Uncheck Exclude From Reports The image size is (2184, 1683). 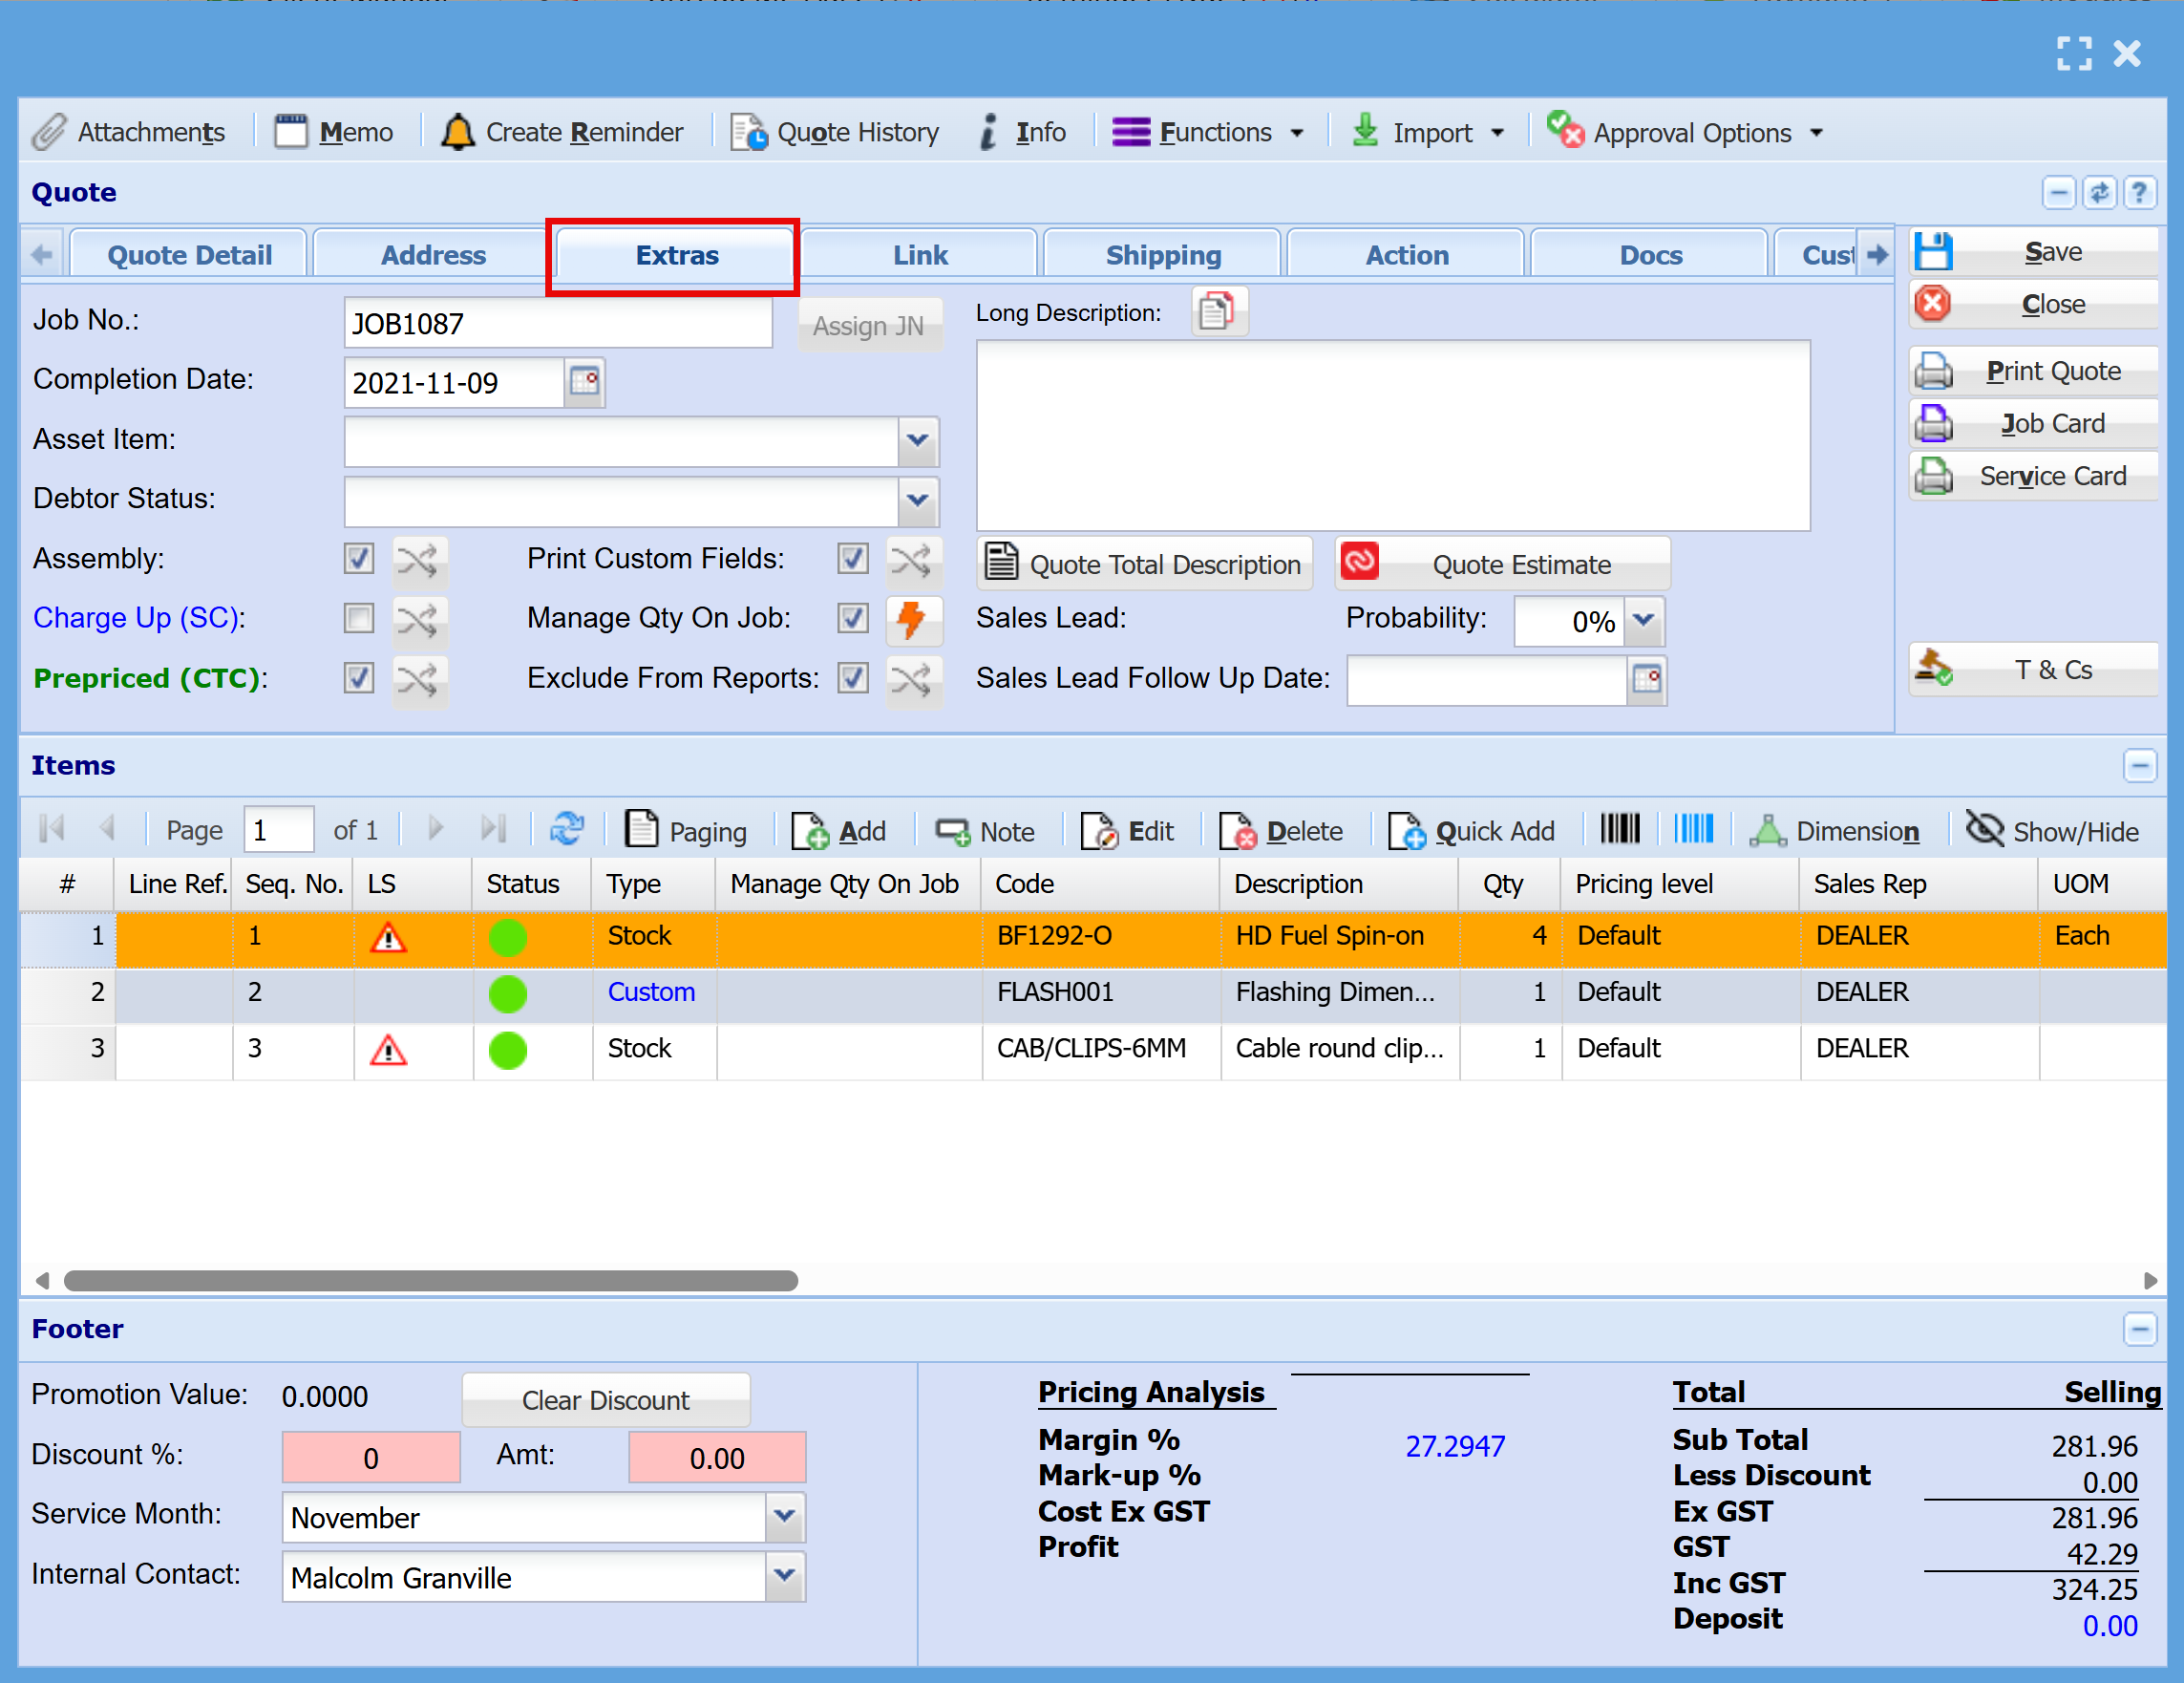click(853, 678)
